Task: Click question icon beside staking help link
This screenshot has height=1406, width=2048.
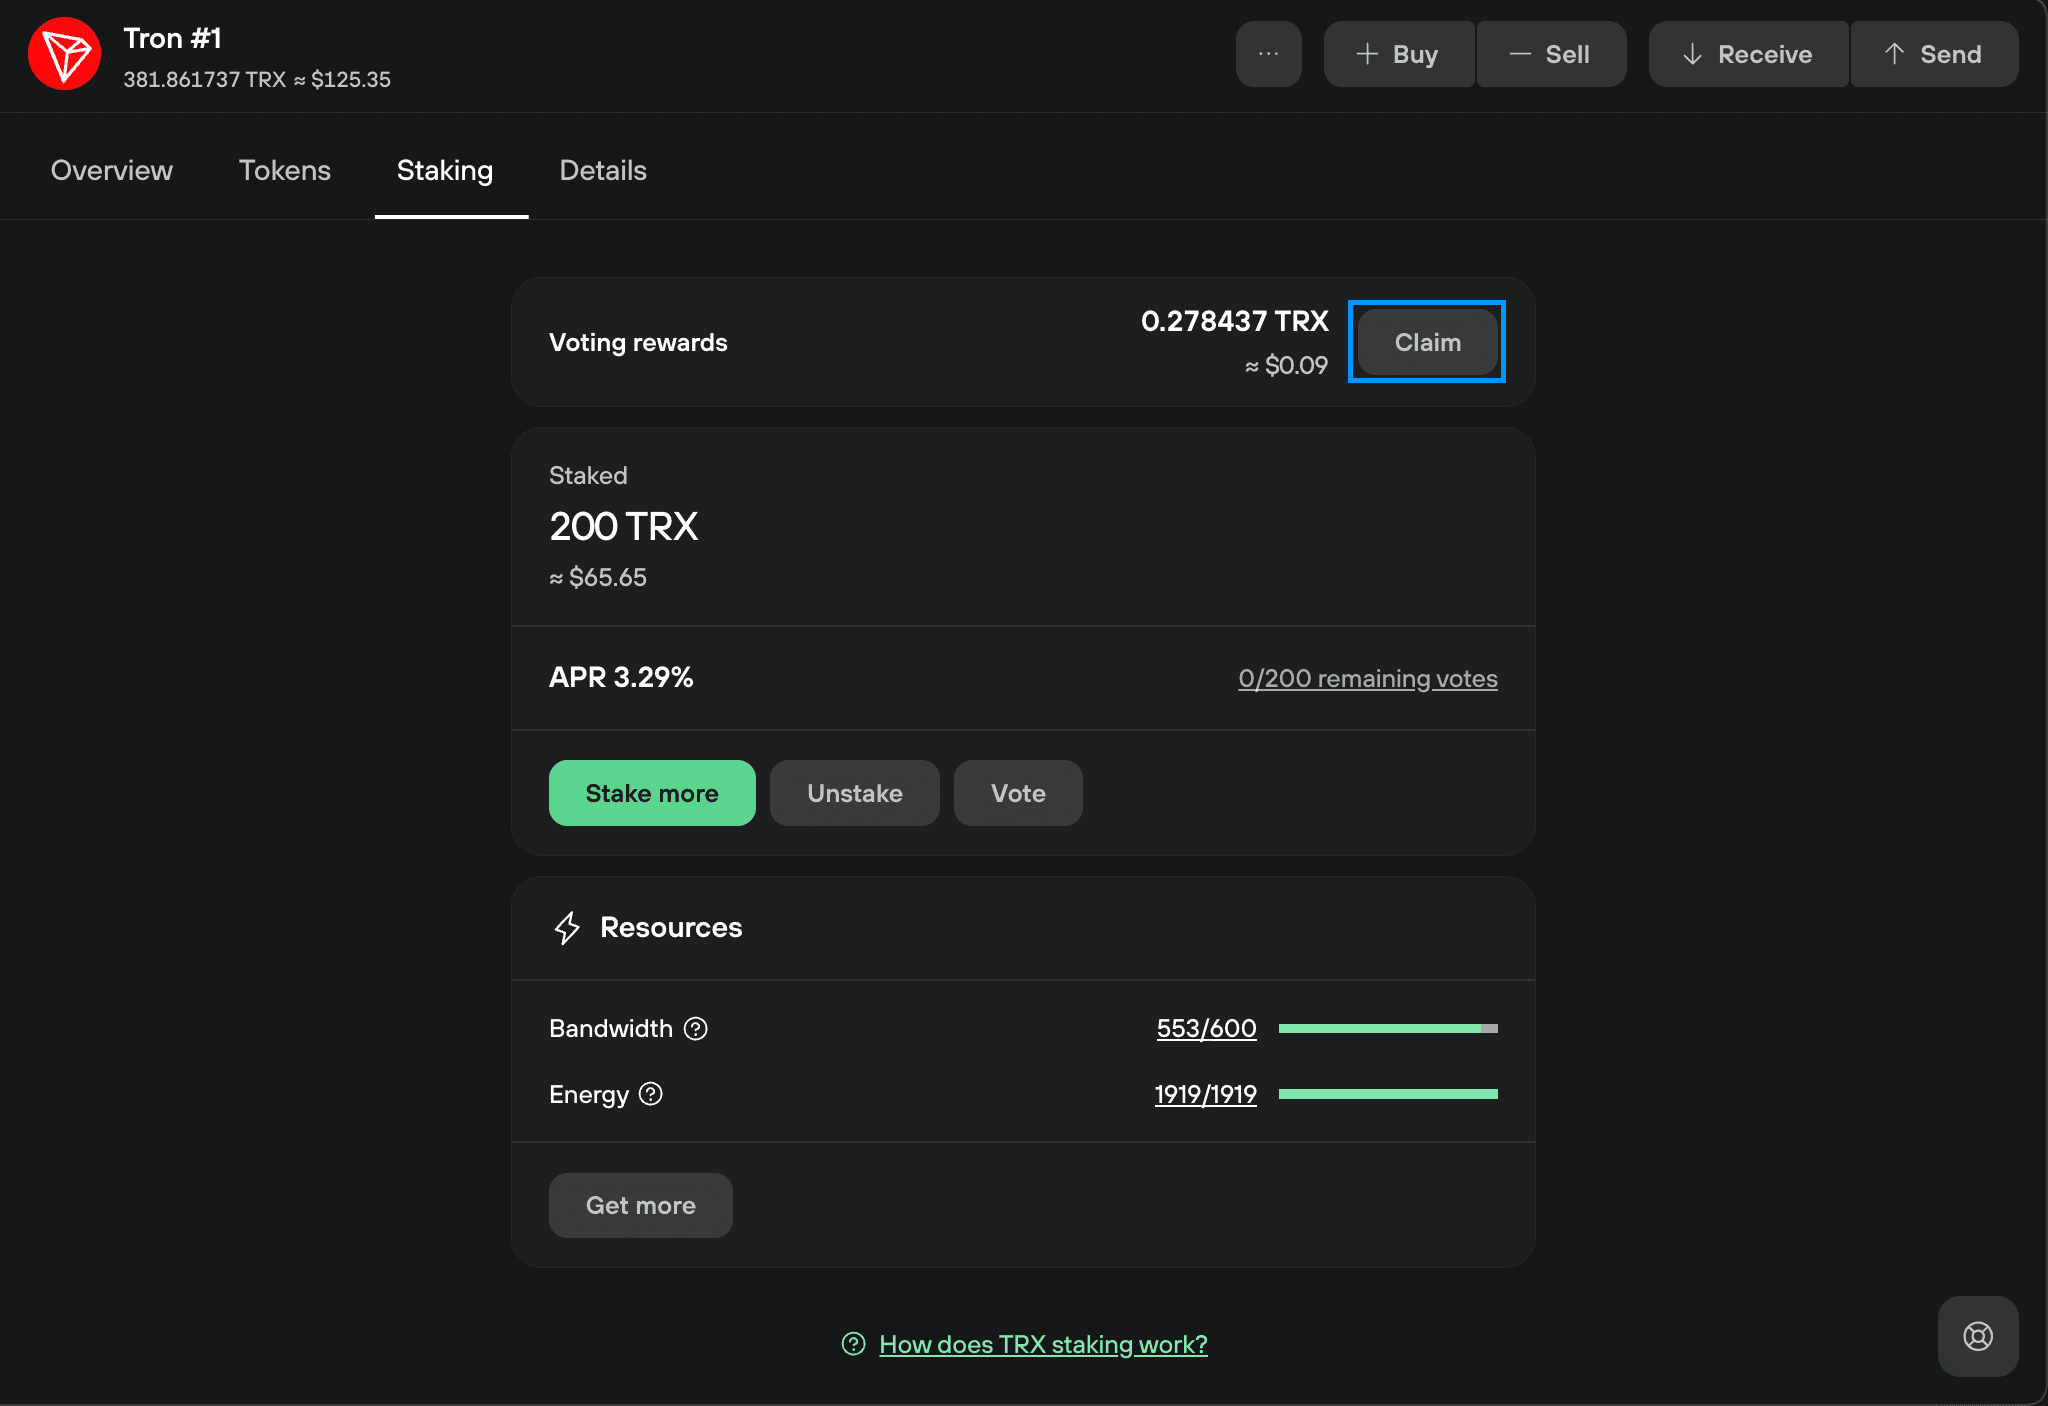Action: click(853, 1343)
